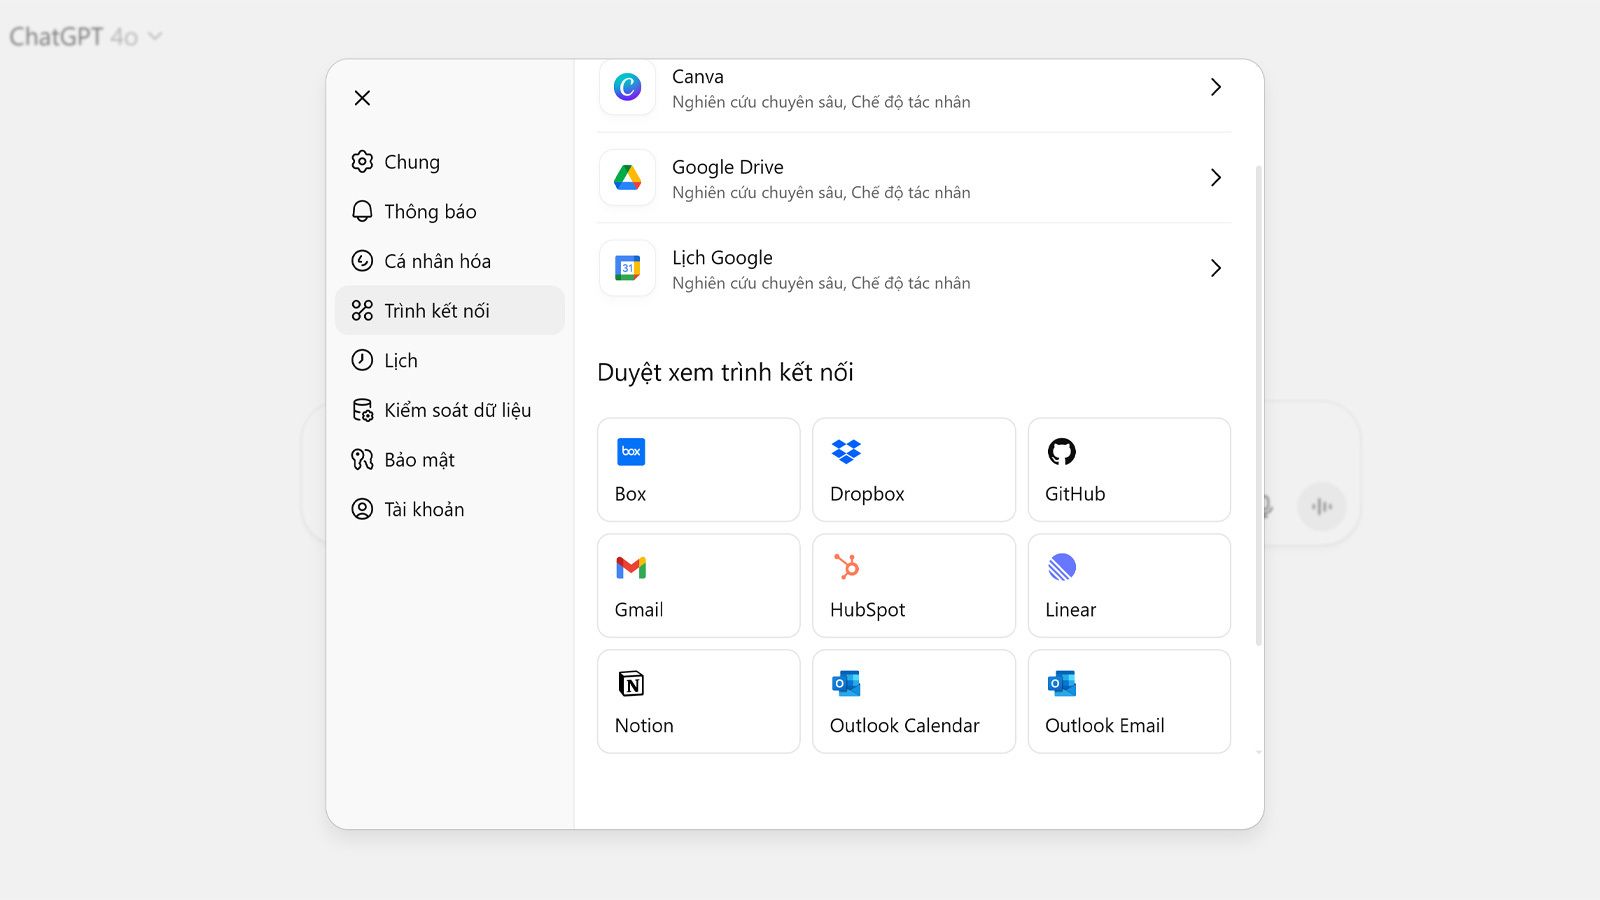The image size is (1600, 900).
Task: Click the Duyệt xem trình kết nối heading
Action: pyautogui.click(x=725, y=373)
